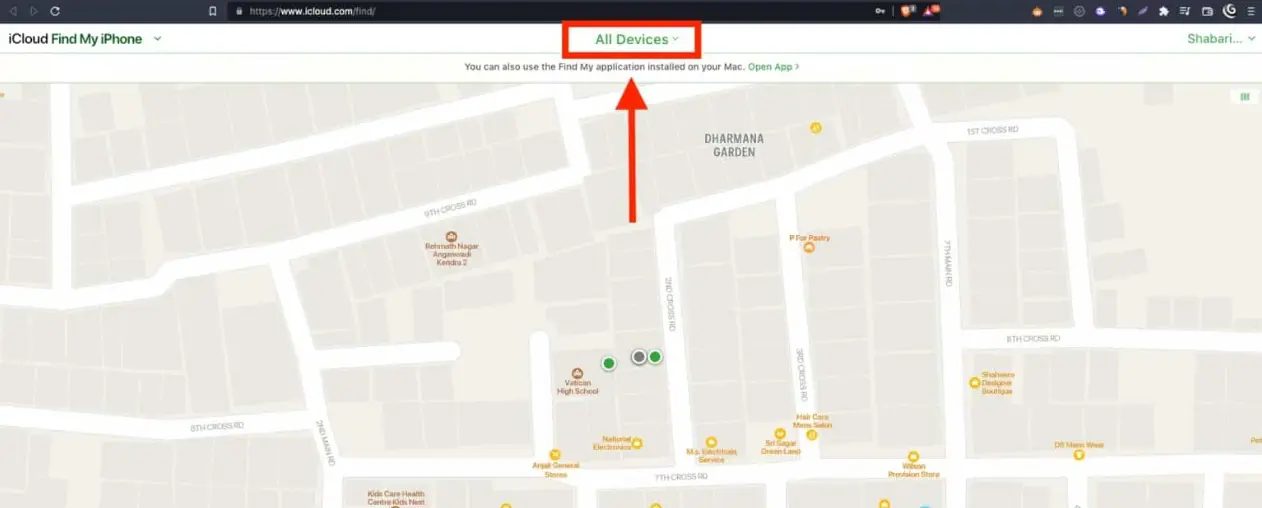1262x508 pixels.
Task: Click the Hair Care Mens Salon label
Action: (x=813, y=421)
